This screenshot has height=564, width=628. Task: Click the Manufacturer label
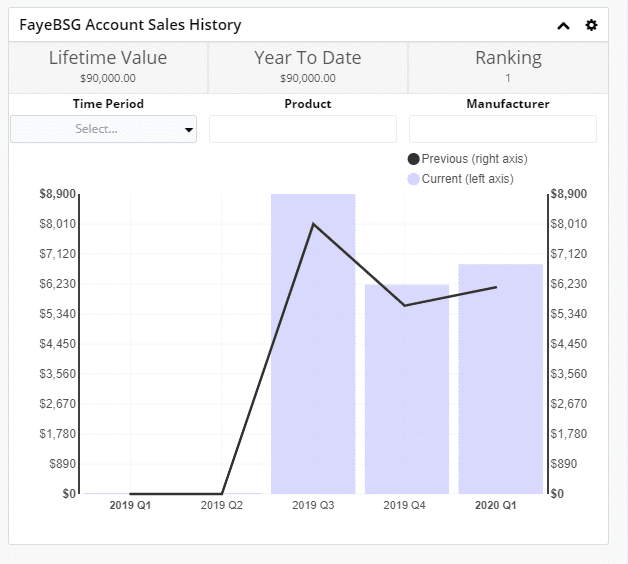pos(508,104)
